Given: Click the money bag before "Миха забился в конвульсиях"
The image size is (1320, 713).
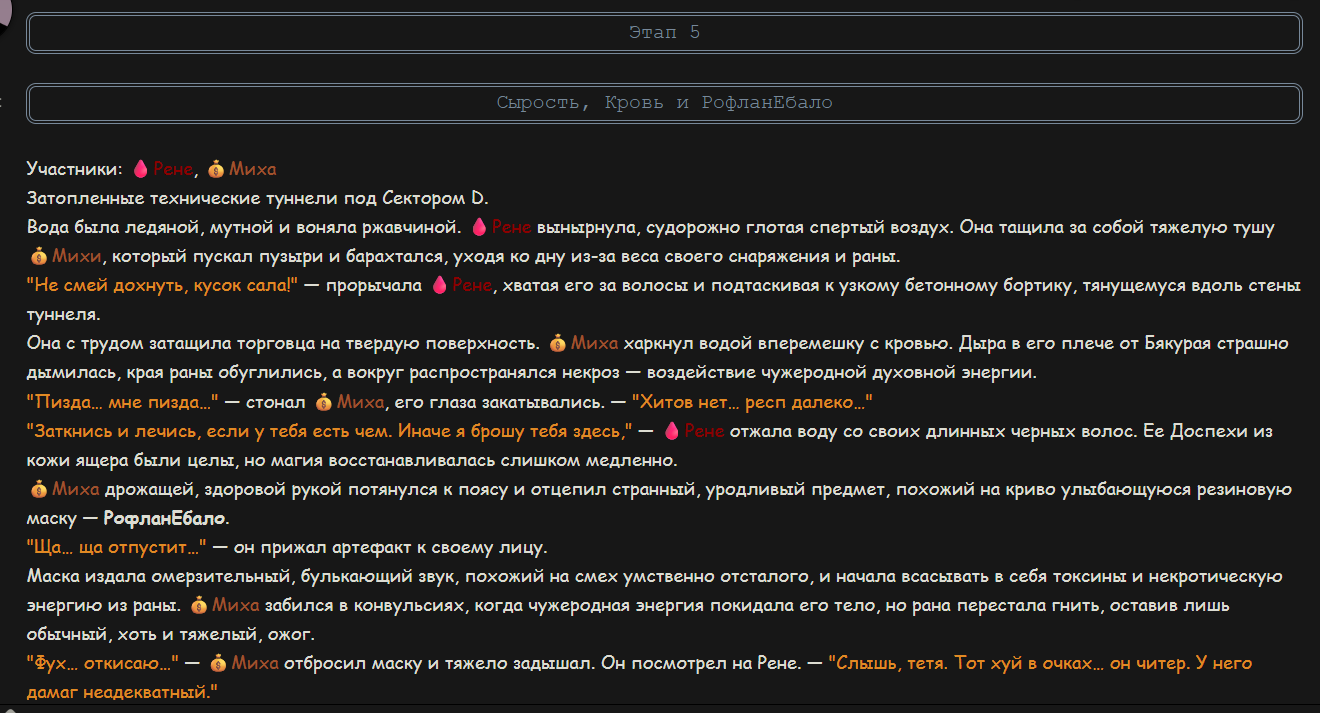Looking at the screenshot, I should 198,605.
